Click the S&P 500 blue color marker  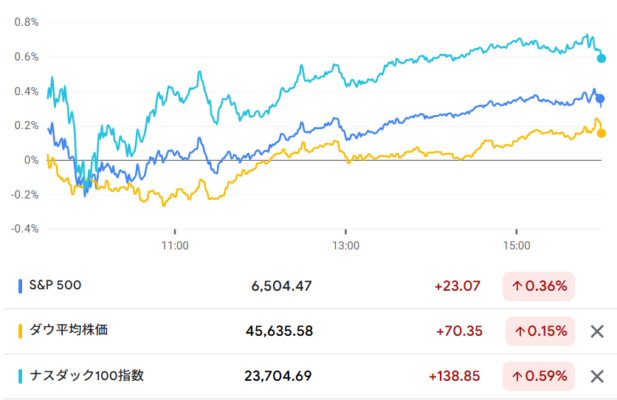coord(20,286)
